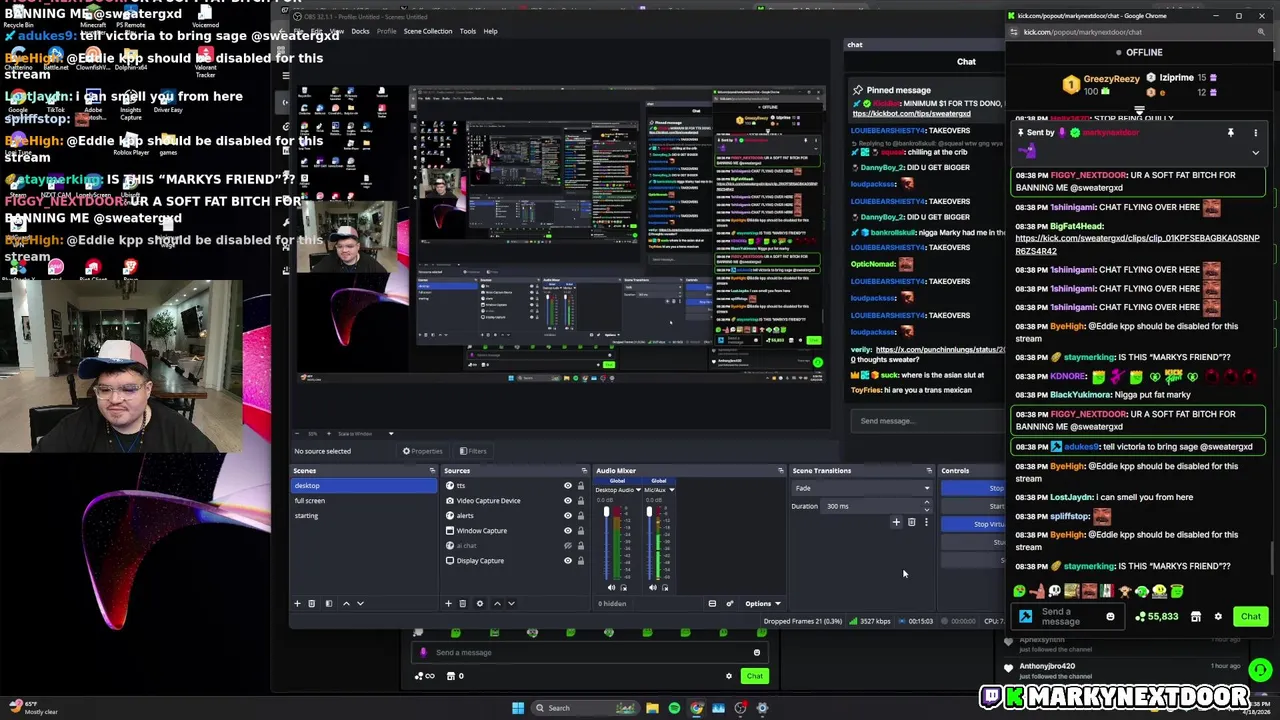Open source properties gear in Sources panel

pyautogui.click(x=479, y=603)
